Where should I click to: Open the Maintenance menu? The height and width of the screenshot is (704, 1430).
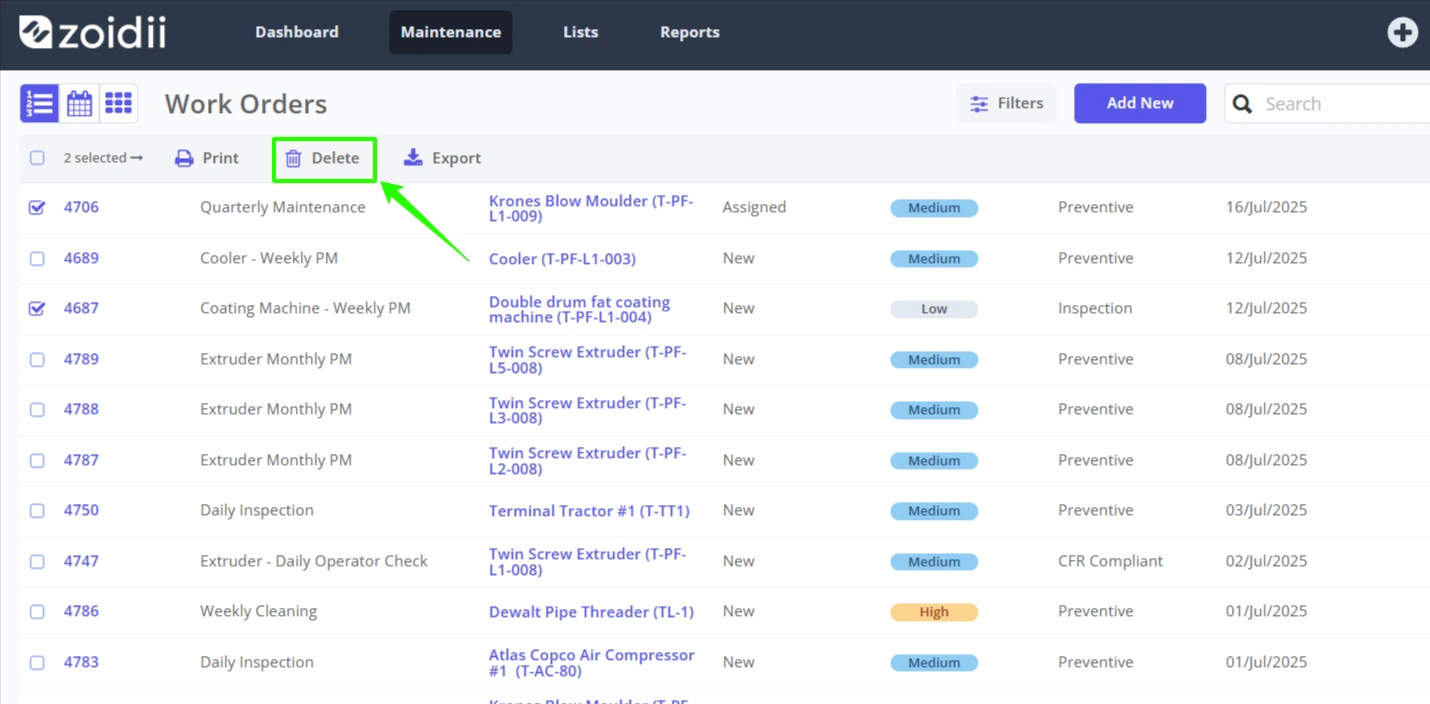451,32
